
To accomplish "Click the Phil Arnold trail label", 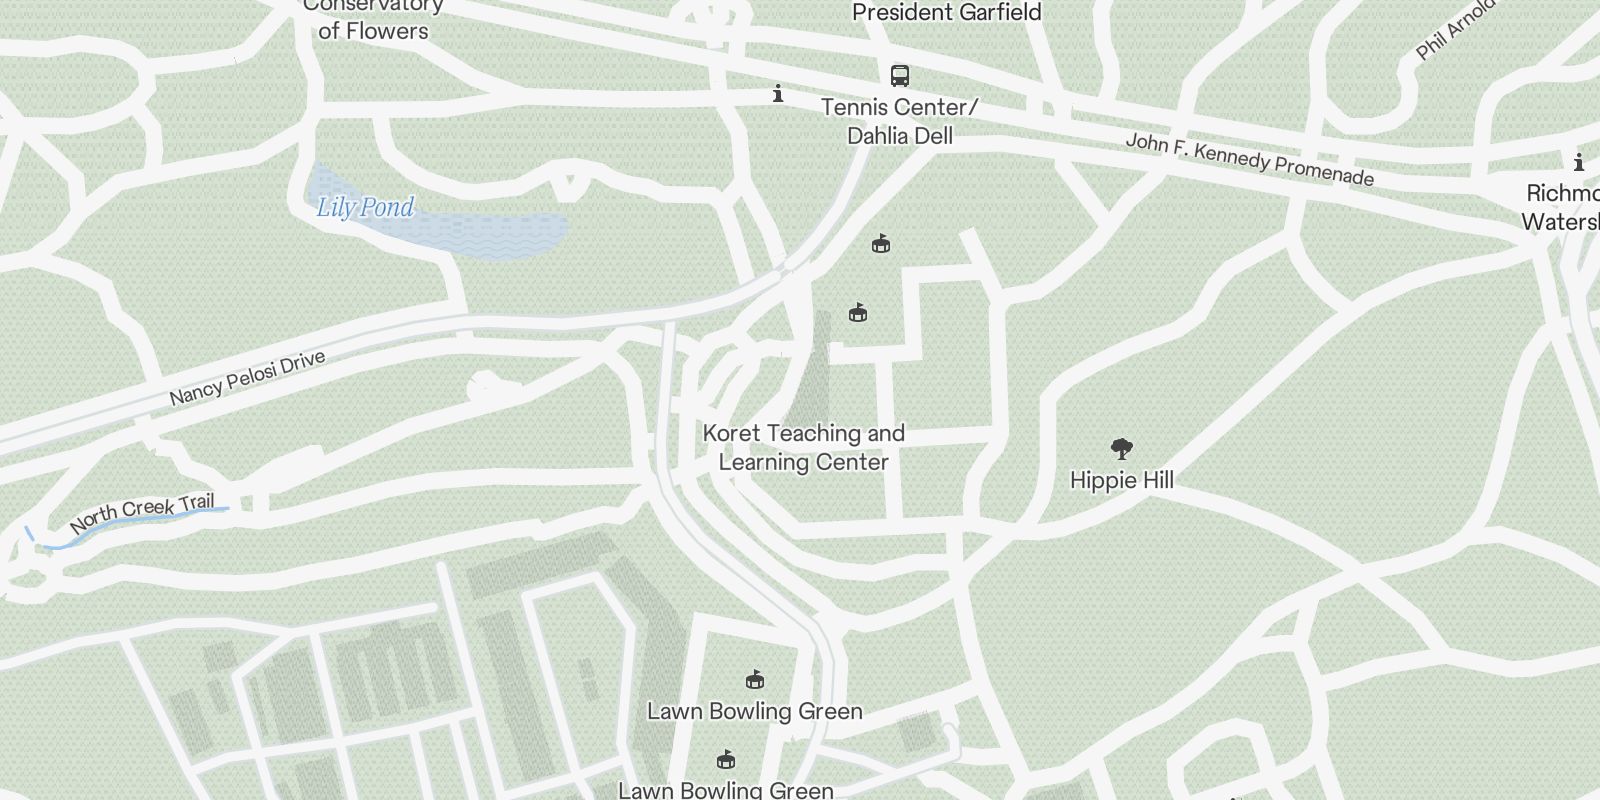I will 1455,30.
